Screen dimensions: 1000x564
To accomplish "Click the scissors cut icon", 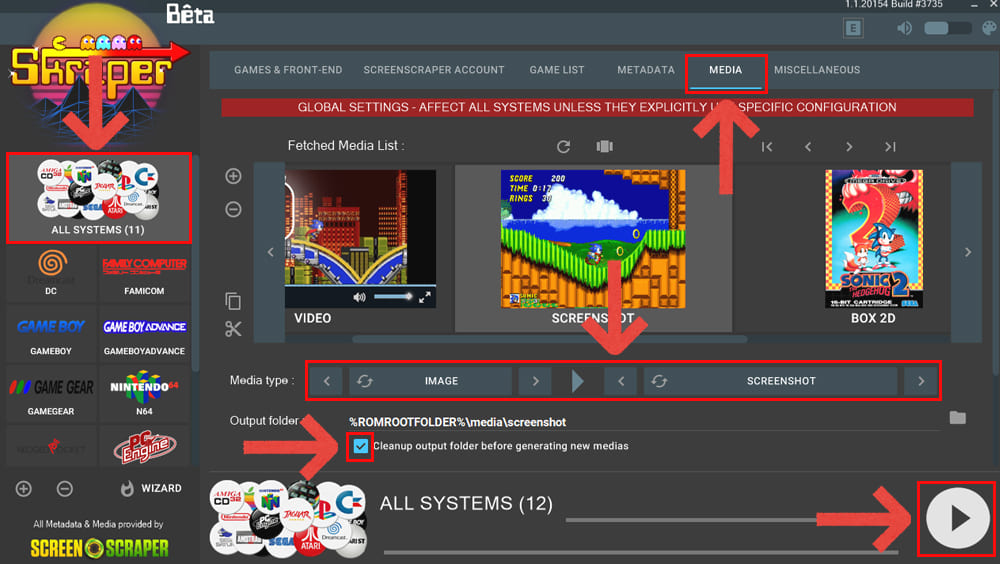I will click(233, 329).
